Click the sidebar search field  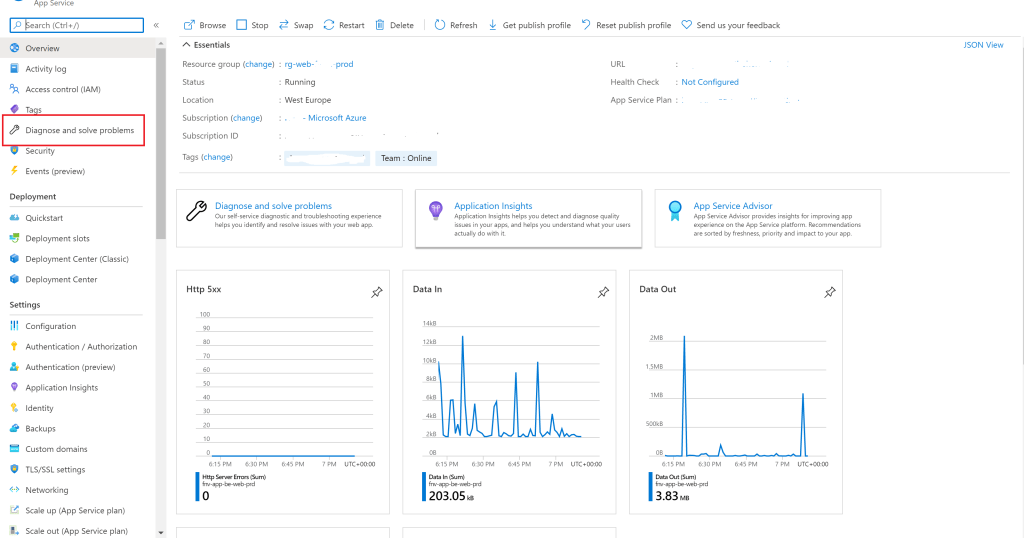click(76, 25)
